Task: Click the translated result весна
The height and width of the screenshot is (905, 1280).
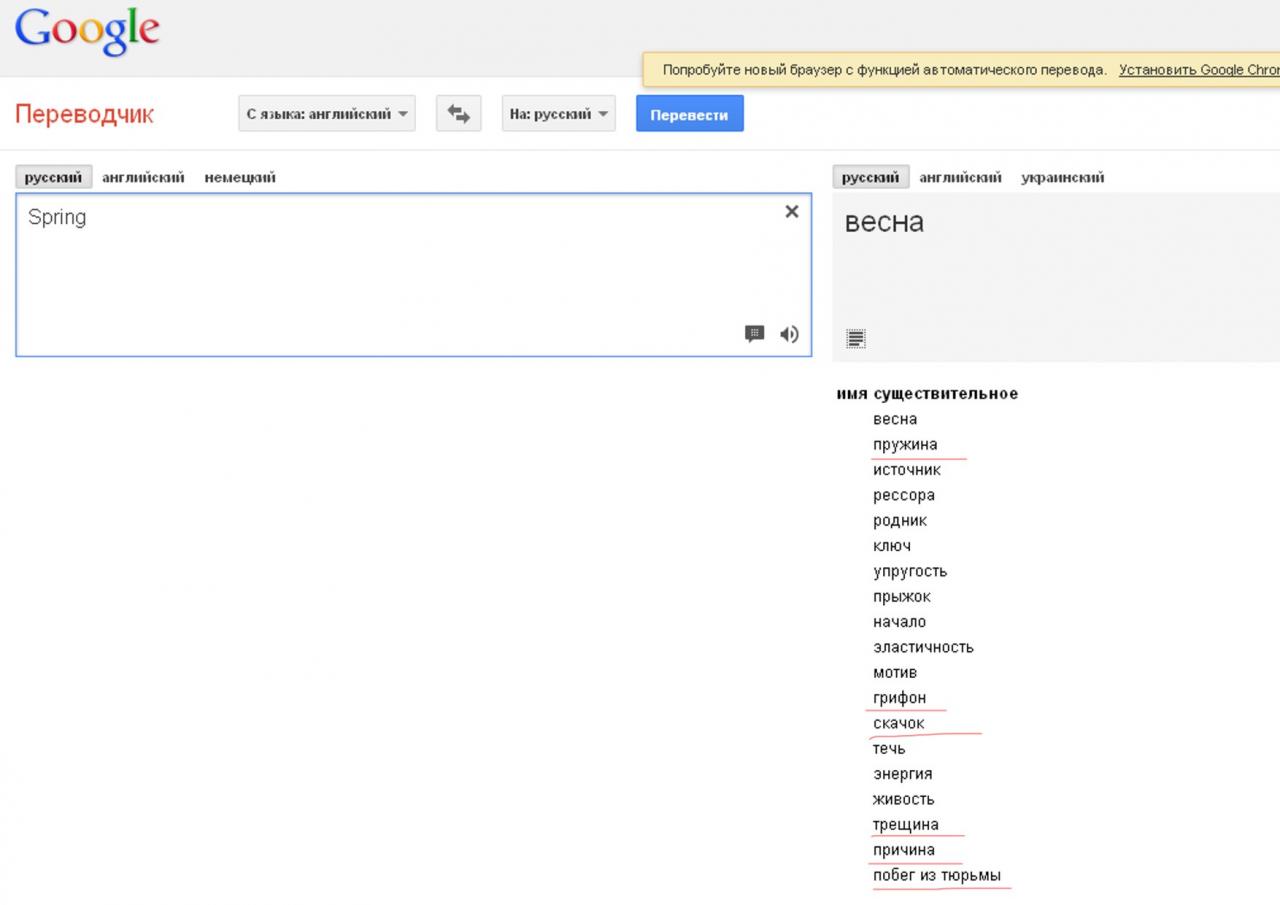Action: click(x=884, y=222)
